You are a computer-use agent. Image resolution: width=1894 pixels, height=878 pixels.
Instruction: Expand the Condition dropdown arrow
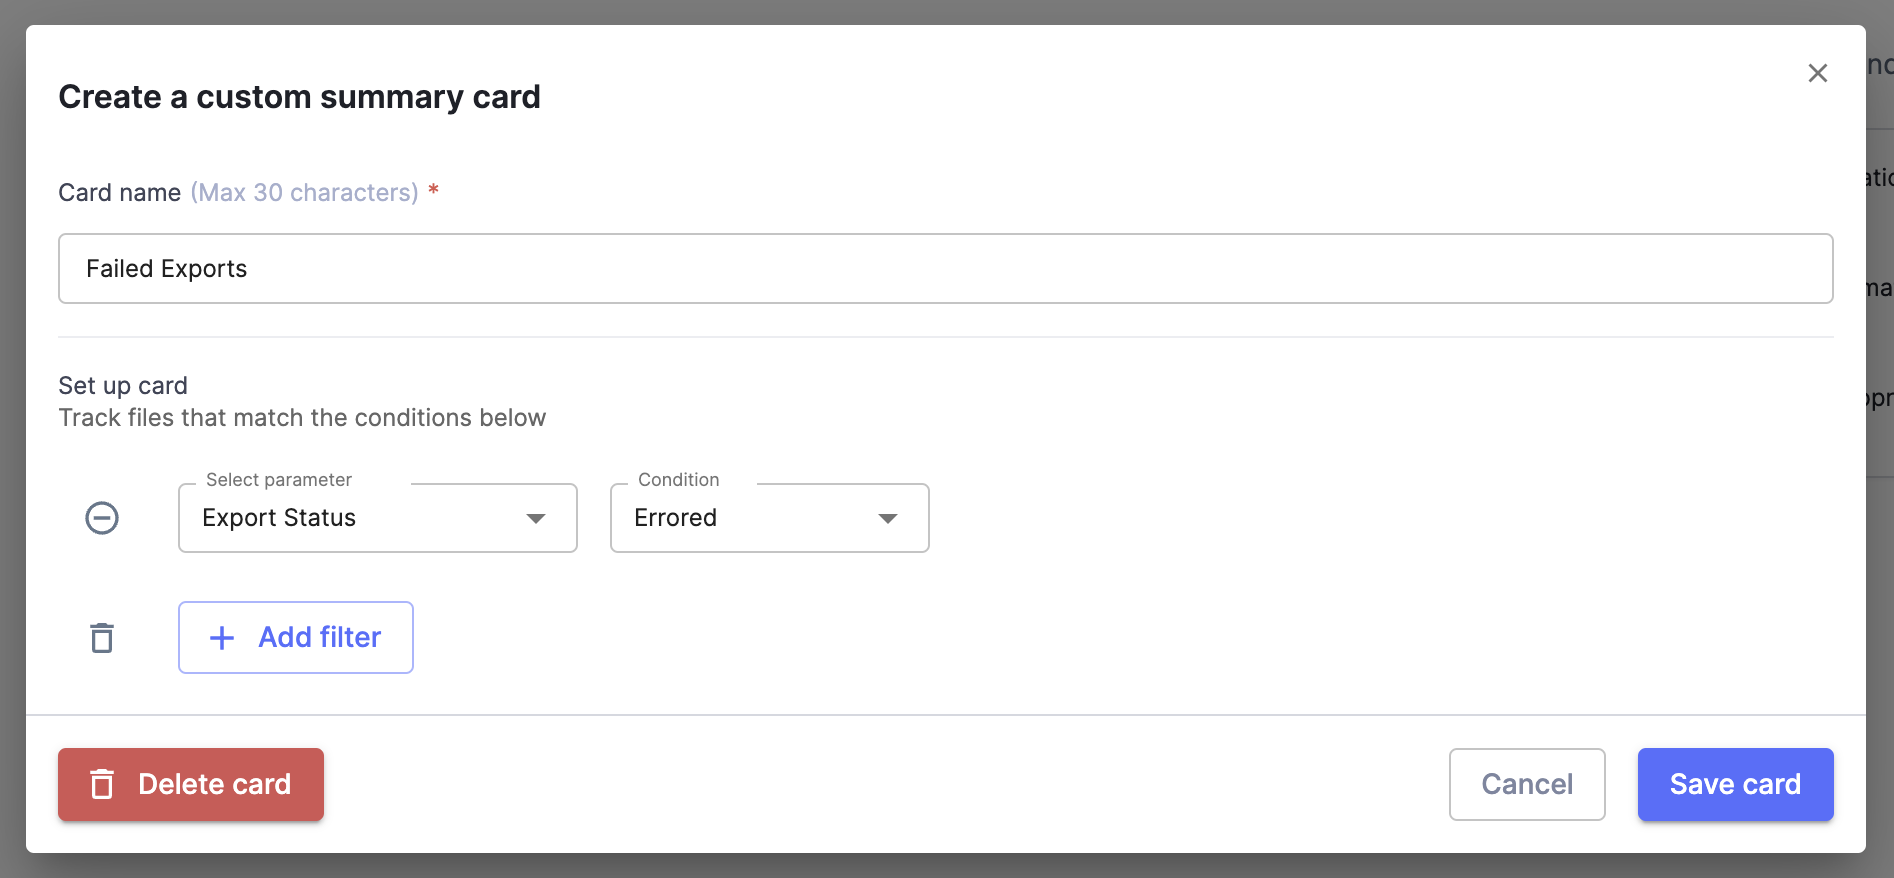pyautogui.click(x=888, y=518)
